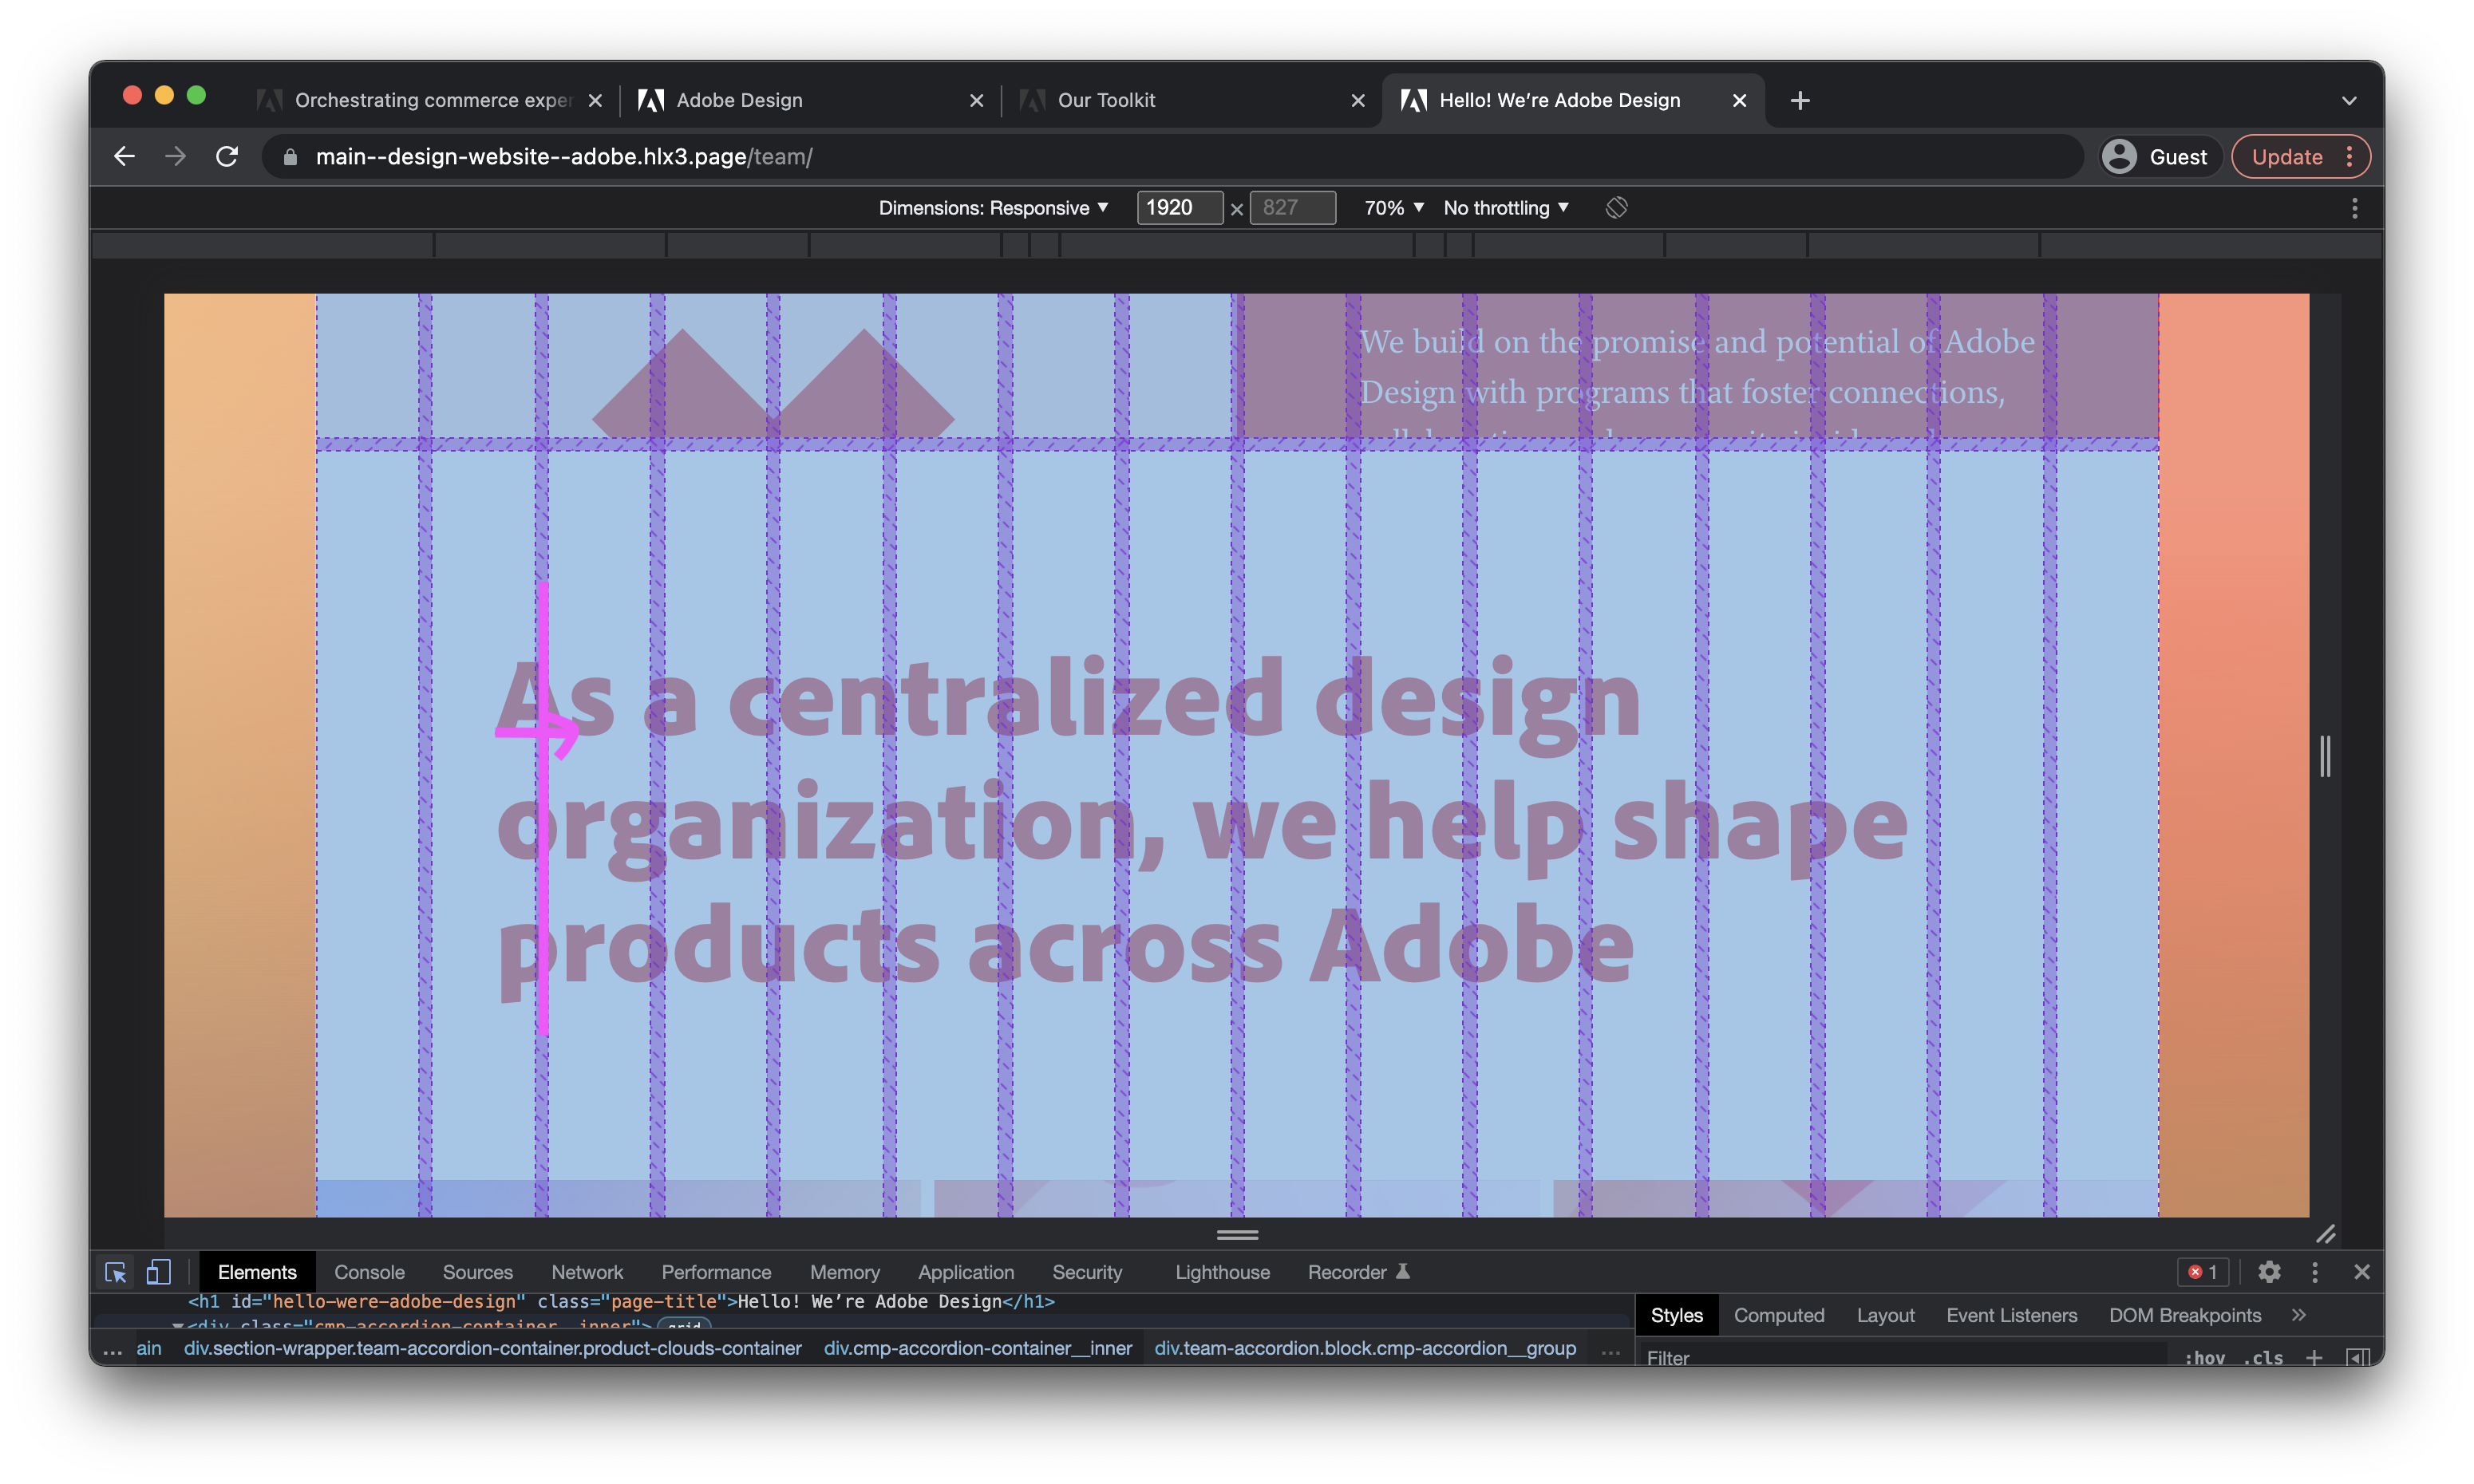Click the rotate viewport orientation icon

1615,207
